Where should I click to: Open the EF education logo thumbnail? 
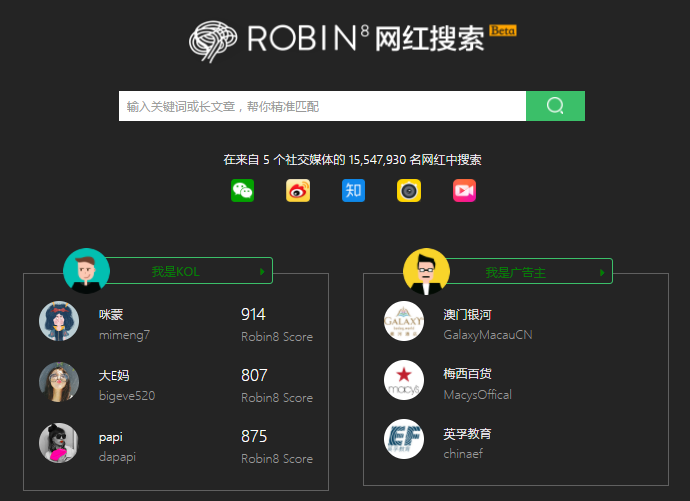[404, 439]
